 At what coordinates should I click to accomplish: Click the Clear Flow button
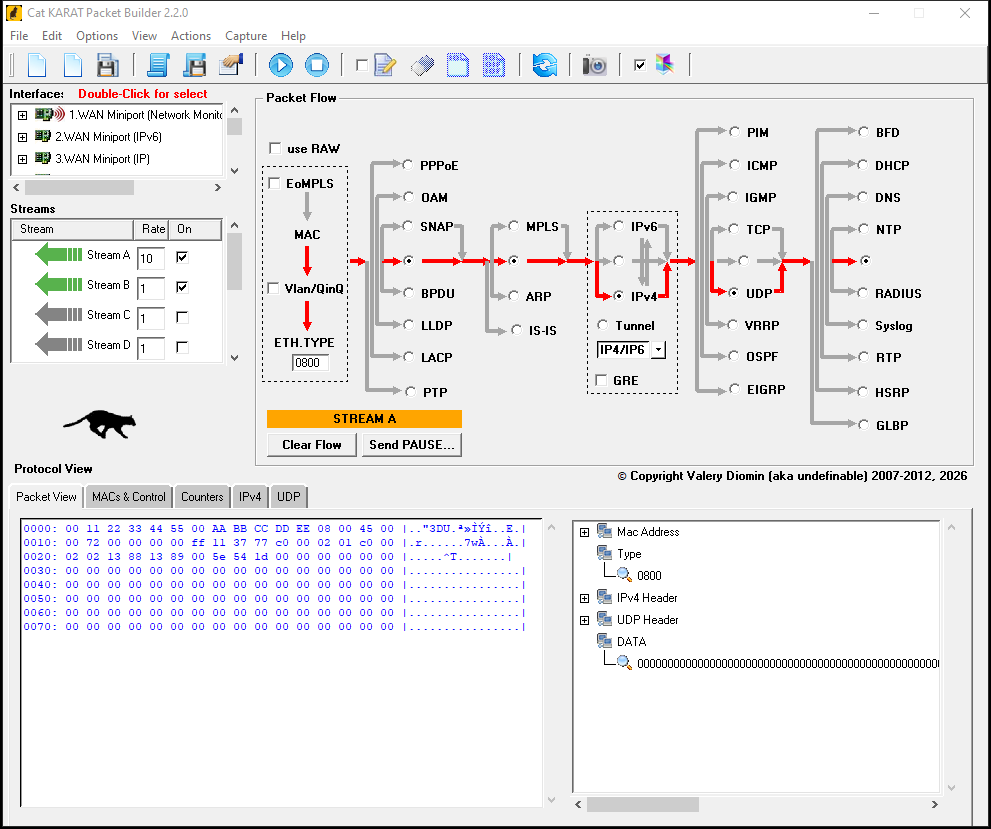pos(312,444)
